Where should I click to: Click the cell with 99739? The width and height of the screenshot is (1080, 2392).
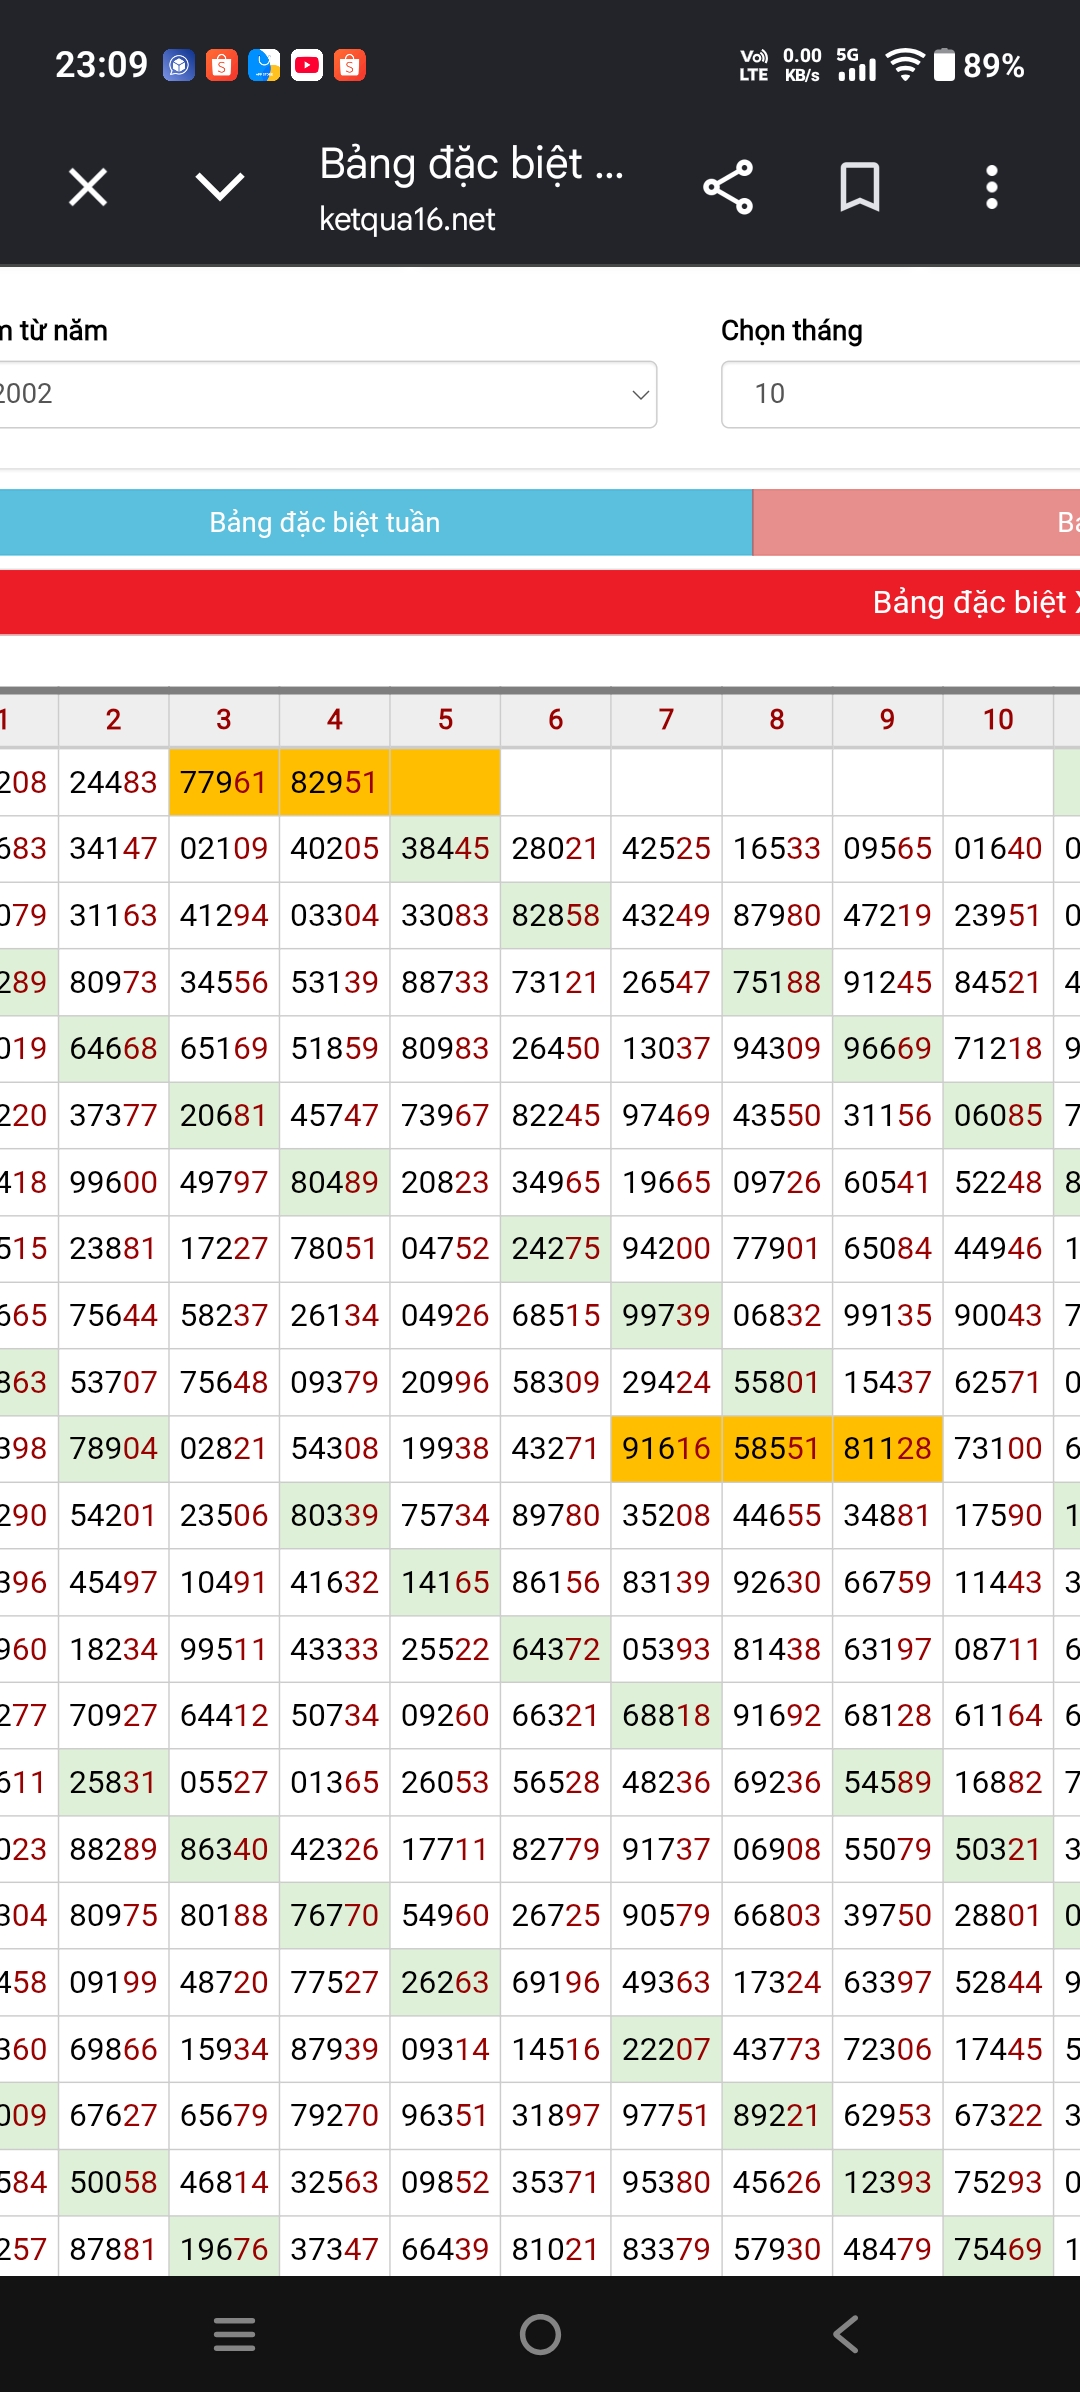[666, 1315]
